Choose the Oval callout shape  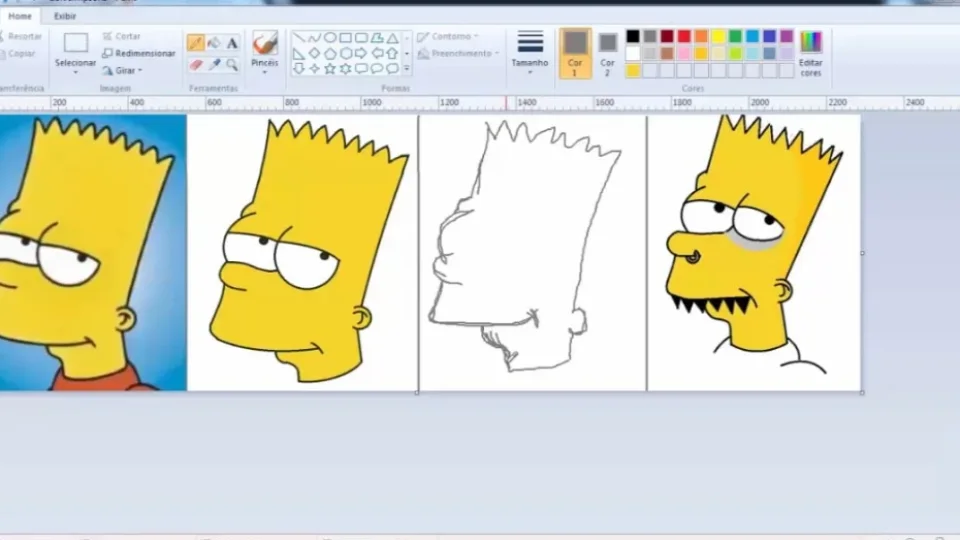click(x=377, y=69)
